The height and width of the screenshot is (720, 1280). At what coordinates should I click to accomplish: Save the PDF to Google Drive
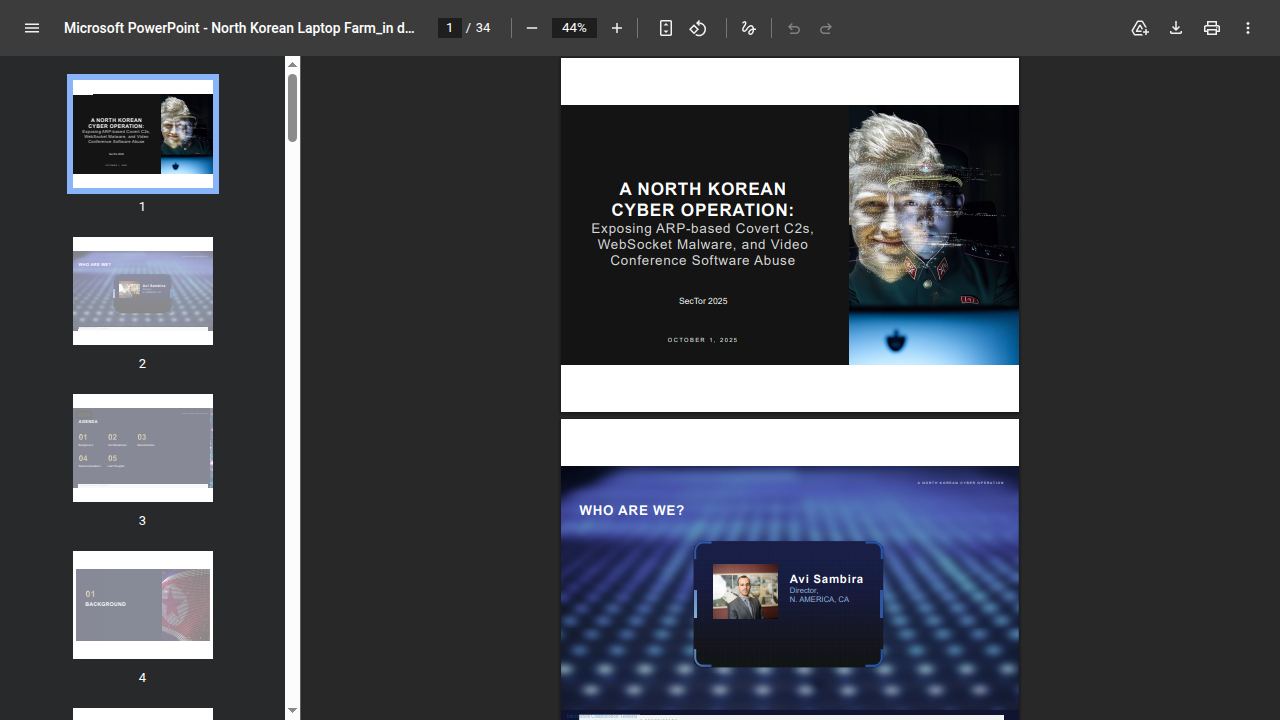1140,28
